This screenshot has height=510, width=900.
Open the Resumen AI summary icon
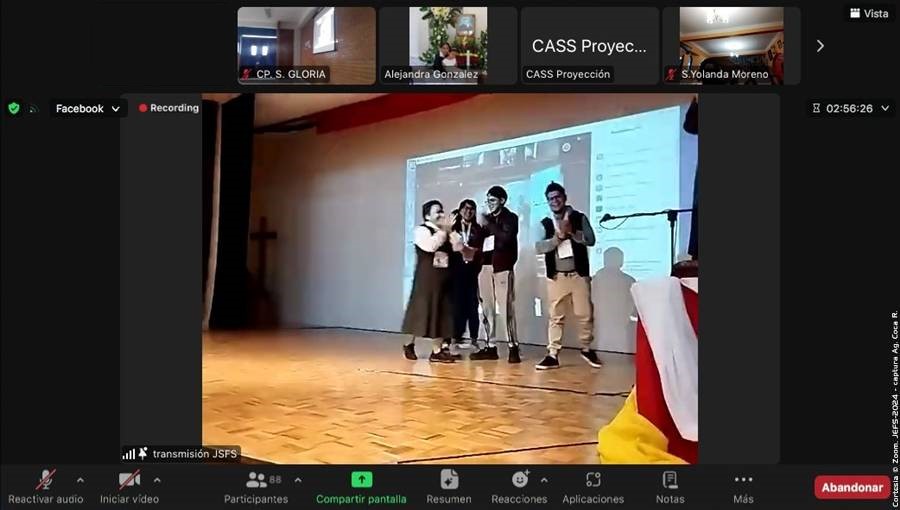coord(449,480)
